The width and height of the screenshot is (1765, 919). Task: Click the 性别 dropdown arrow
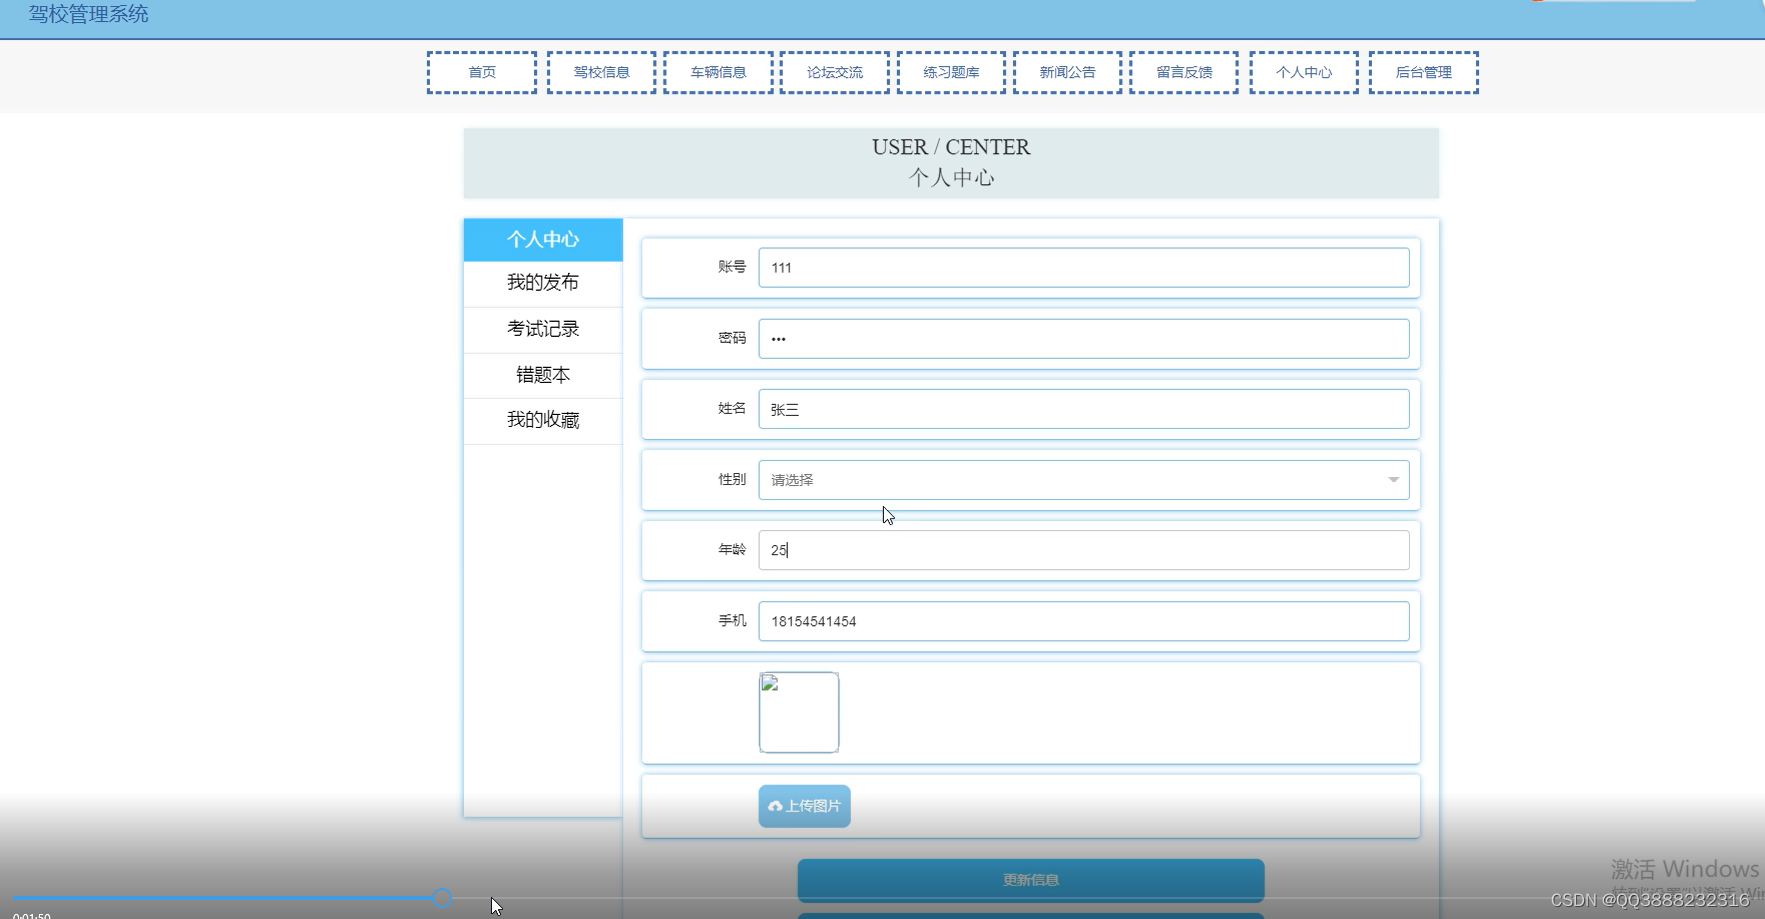click(x=1393, y=480)
